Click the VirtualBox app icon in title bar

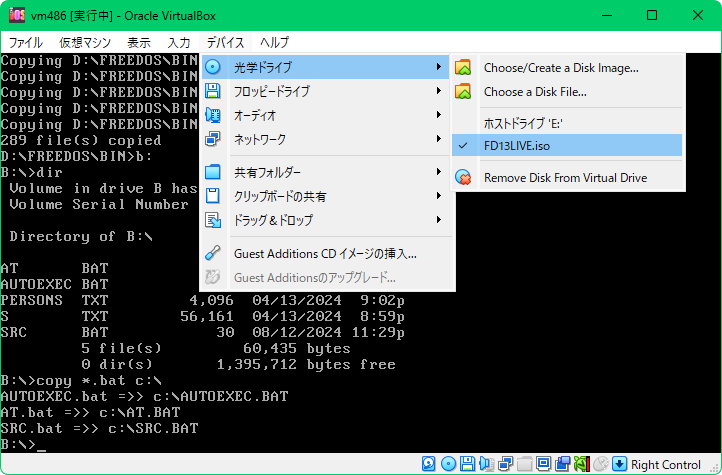[16, 15]
